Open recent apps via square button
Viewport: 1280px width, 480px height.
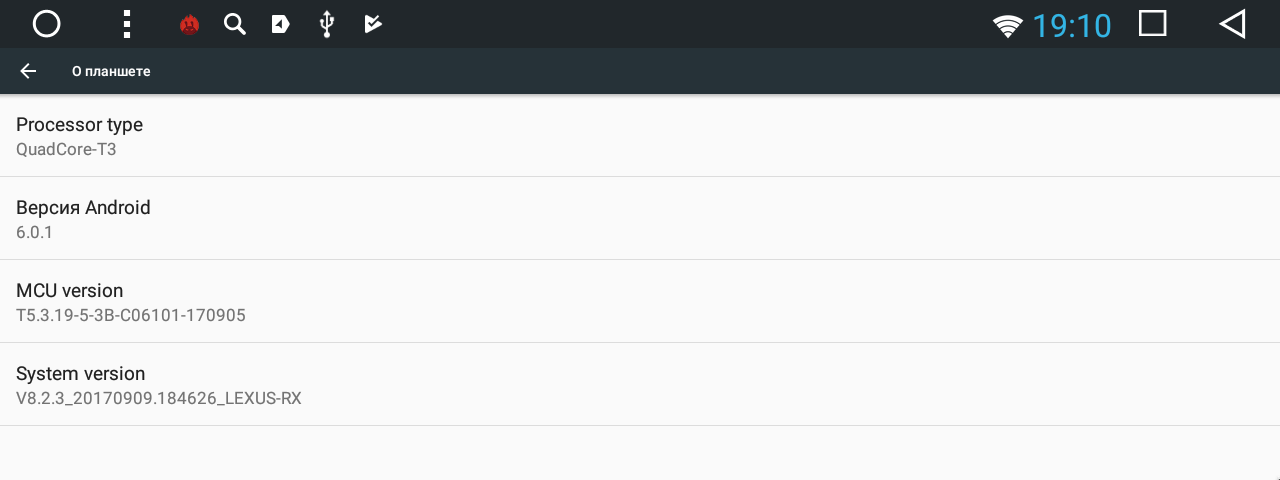click(1153, 24)
